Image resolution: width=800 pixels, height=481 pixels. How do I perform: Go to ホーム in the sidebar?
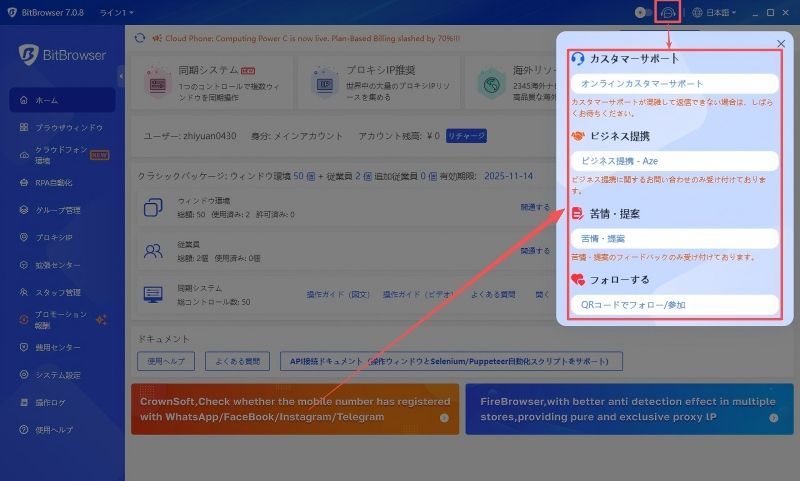pyautogui.click(x=62, y=100)
